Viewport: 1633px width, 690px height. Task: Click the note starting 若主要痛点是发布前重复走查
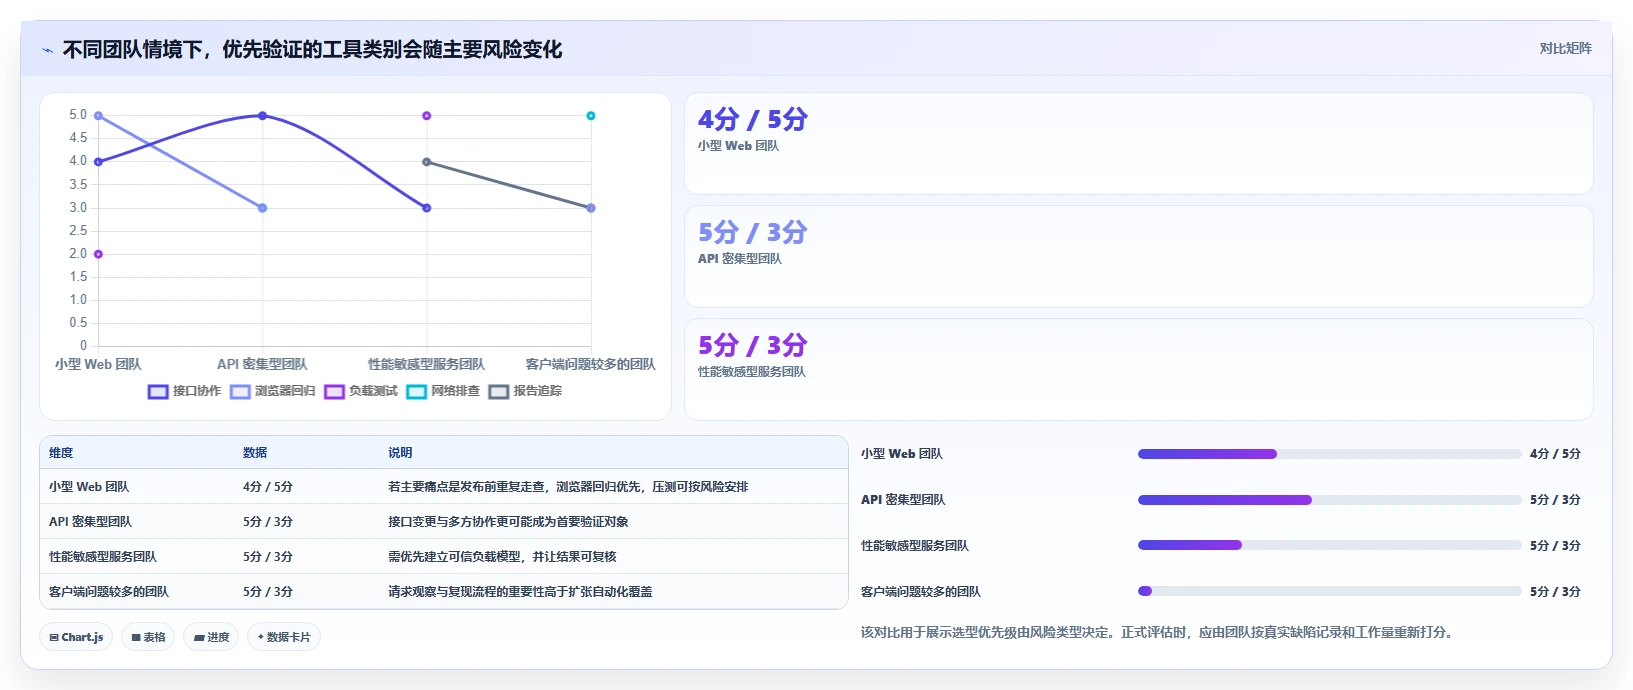[x=568, y=487]
